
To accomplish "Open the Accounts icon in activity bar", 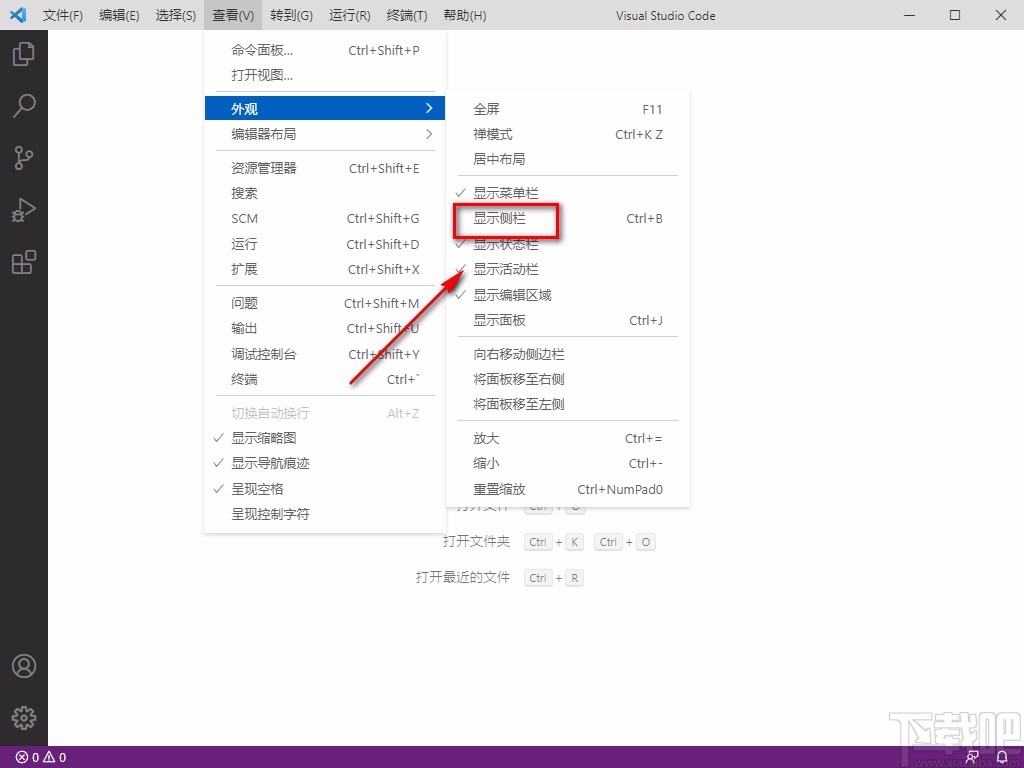I will pyautogui.click(x=24, y=666).
